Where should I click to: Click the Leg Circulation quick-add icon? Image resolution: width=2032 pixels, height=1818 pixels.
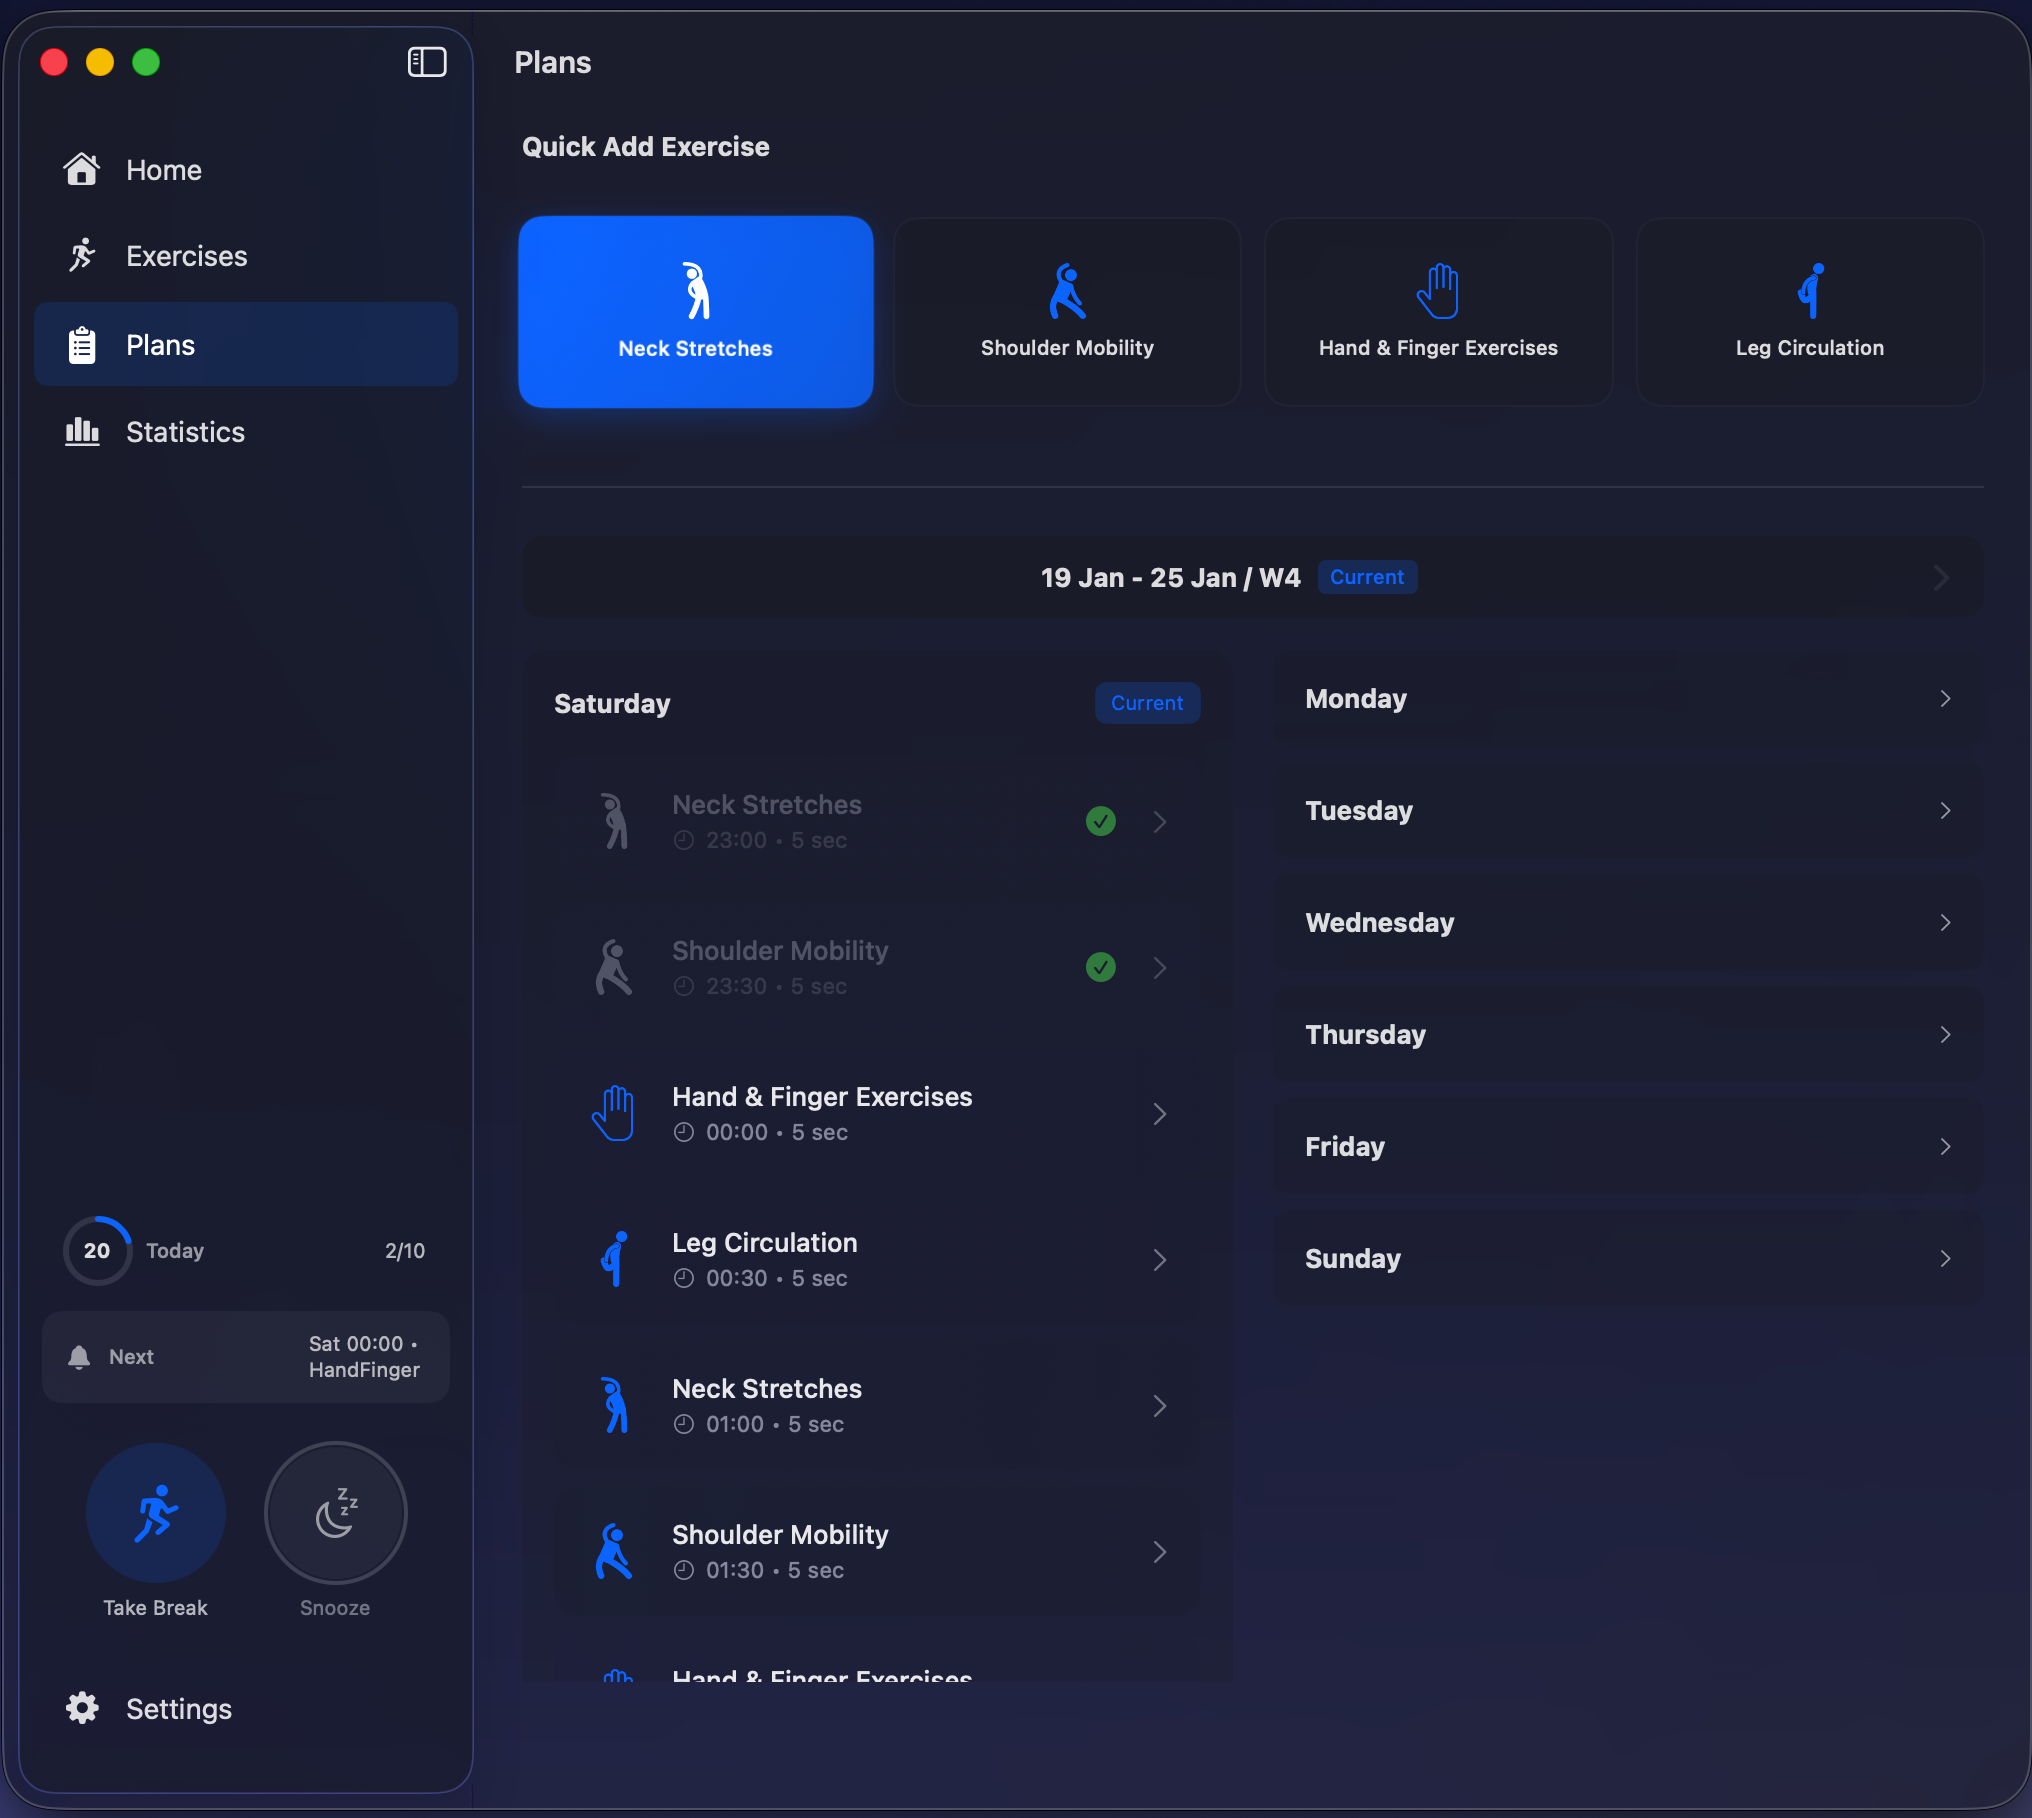(1810, 291)
